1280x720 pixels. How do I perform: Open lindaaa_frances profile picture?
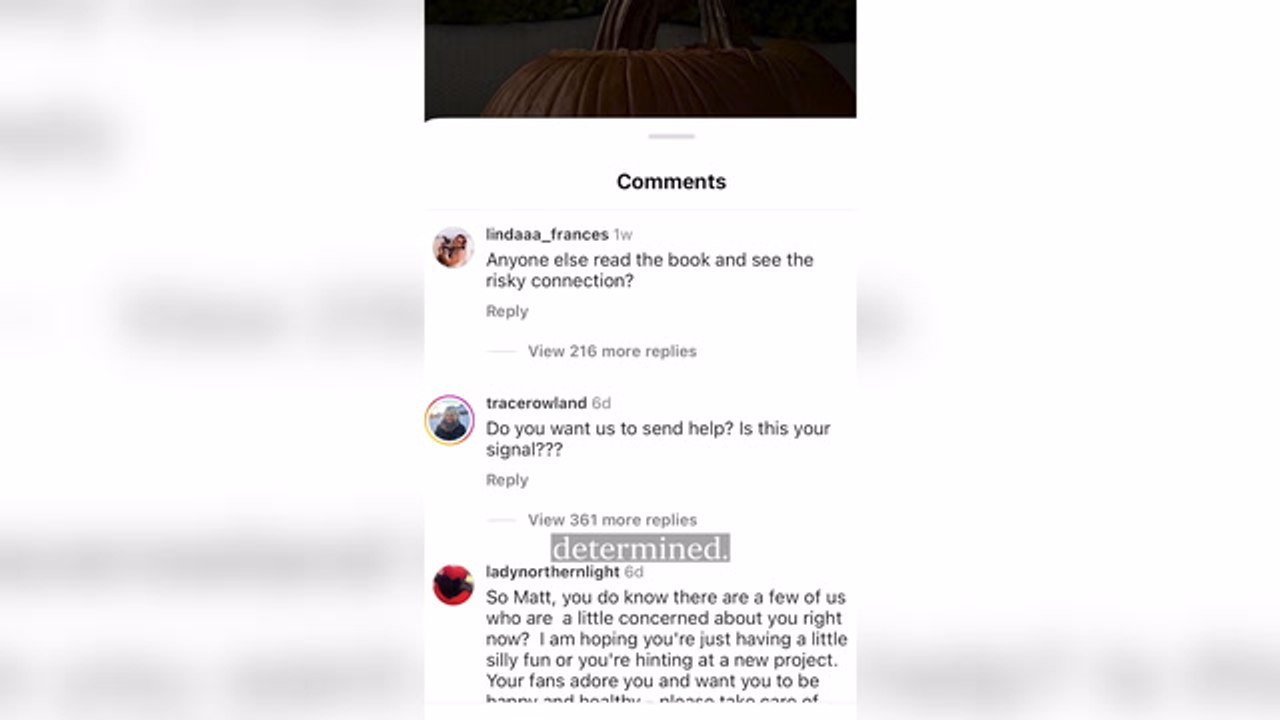coord(453,247)
